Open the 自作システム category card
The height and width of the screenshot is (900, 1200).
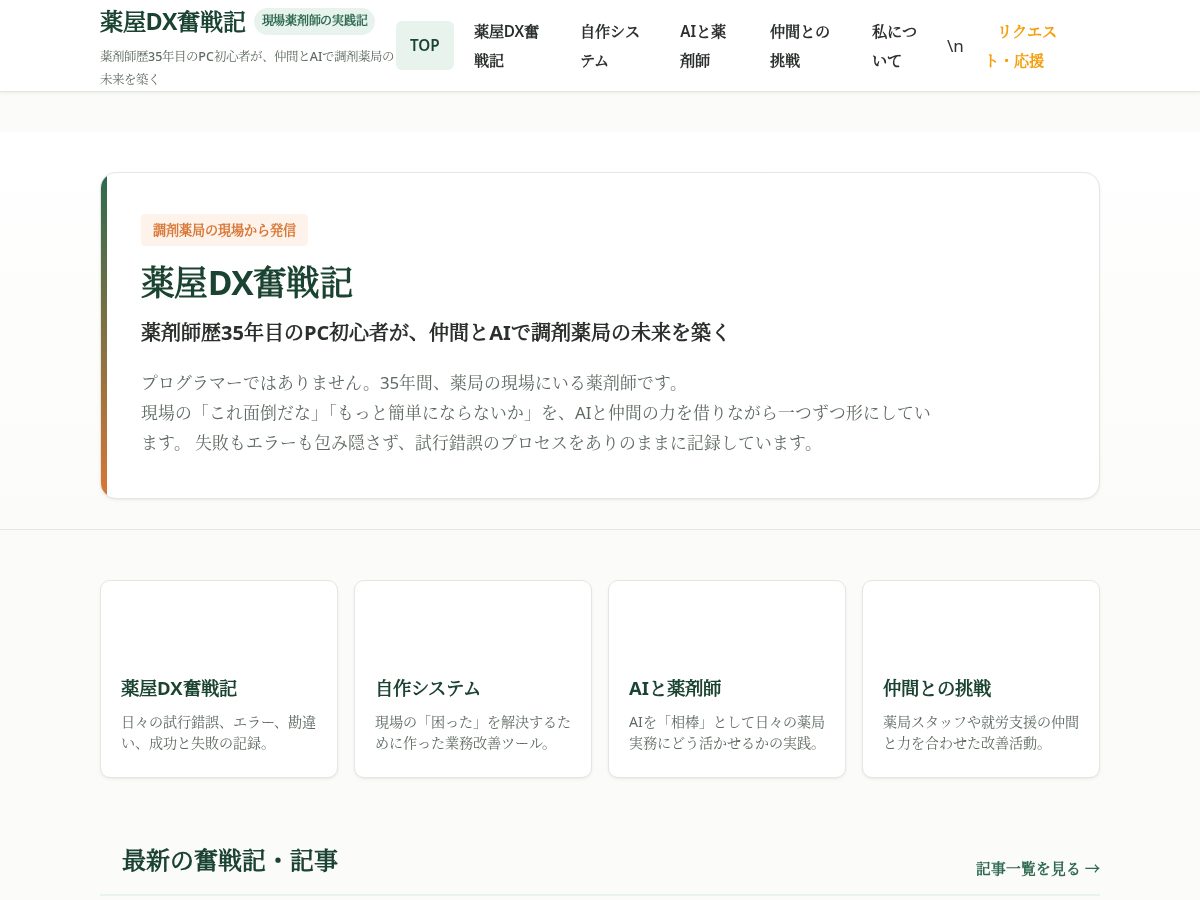coord(473,679)
